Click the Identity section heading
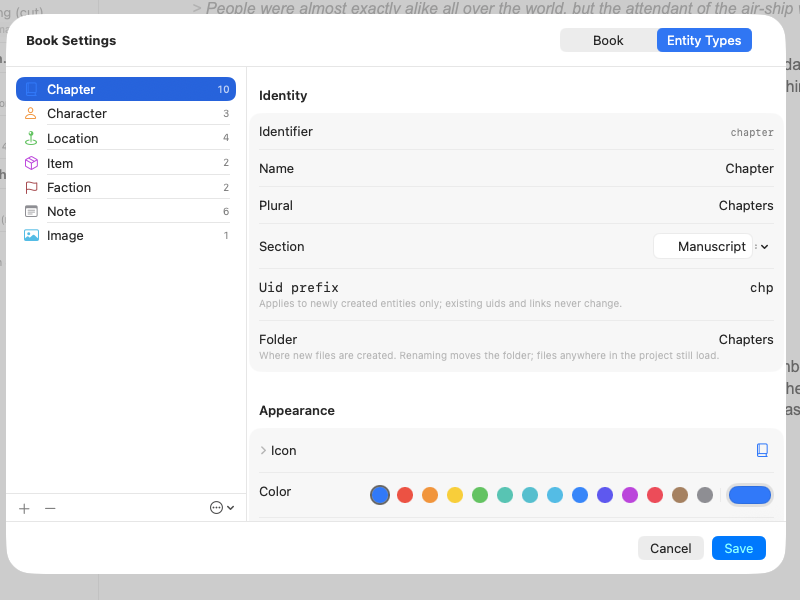This screenshot has width=800, height=600. tap(283, 95)
